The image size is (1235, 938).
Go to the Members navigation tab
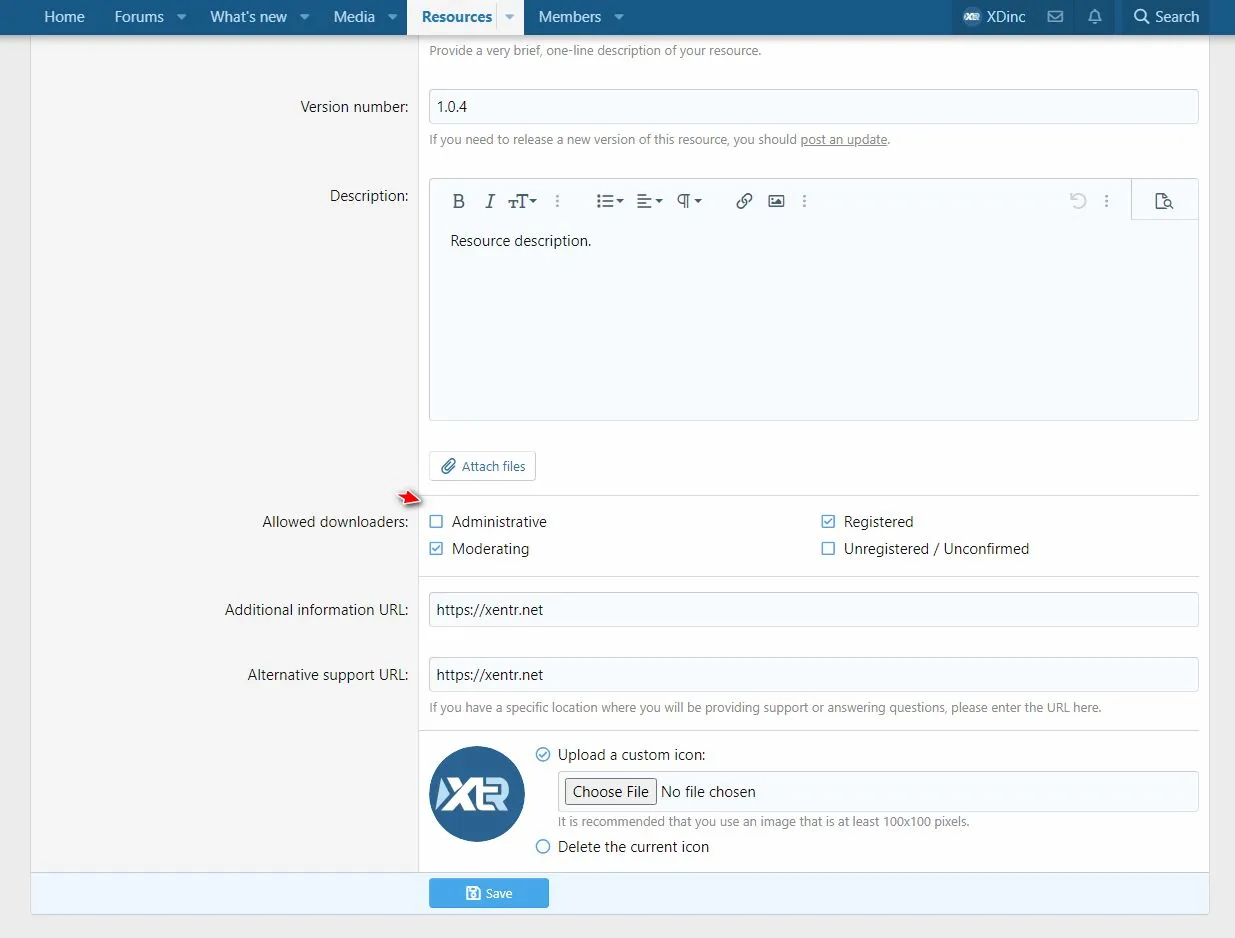569,17
